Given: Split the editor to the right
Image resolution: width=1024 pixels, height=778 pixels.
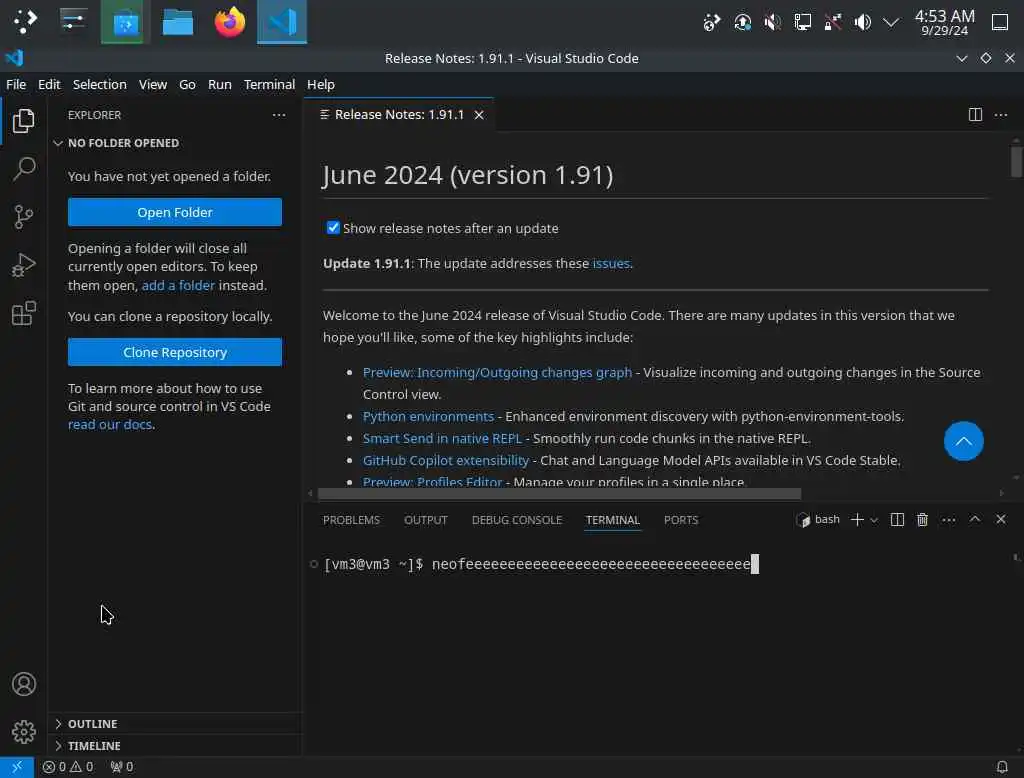Looking at the screenshot, I should (x=975, y=115).
